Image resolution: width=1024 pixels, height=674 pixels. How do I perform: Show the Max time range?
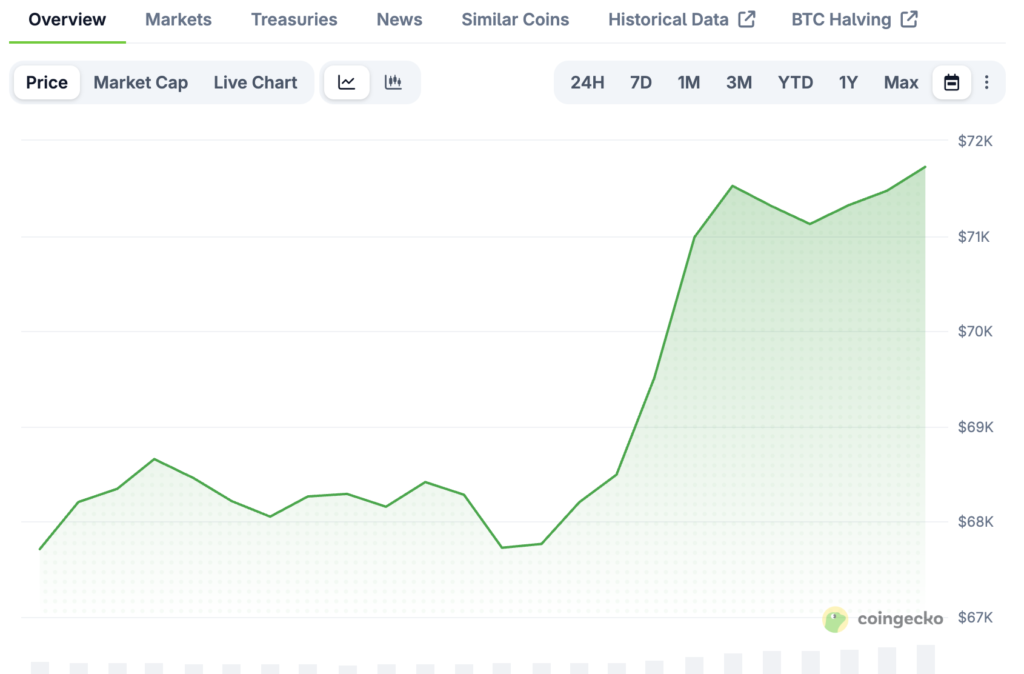[x=900, y=83]
